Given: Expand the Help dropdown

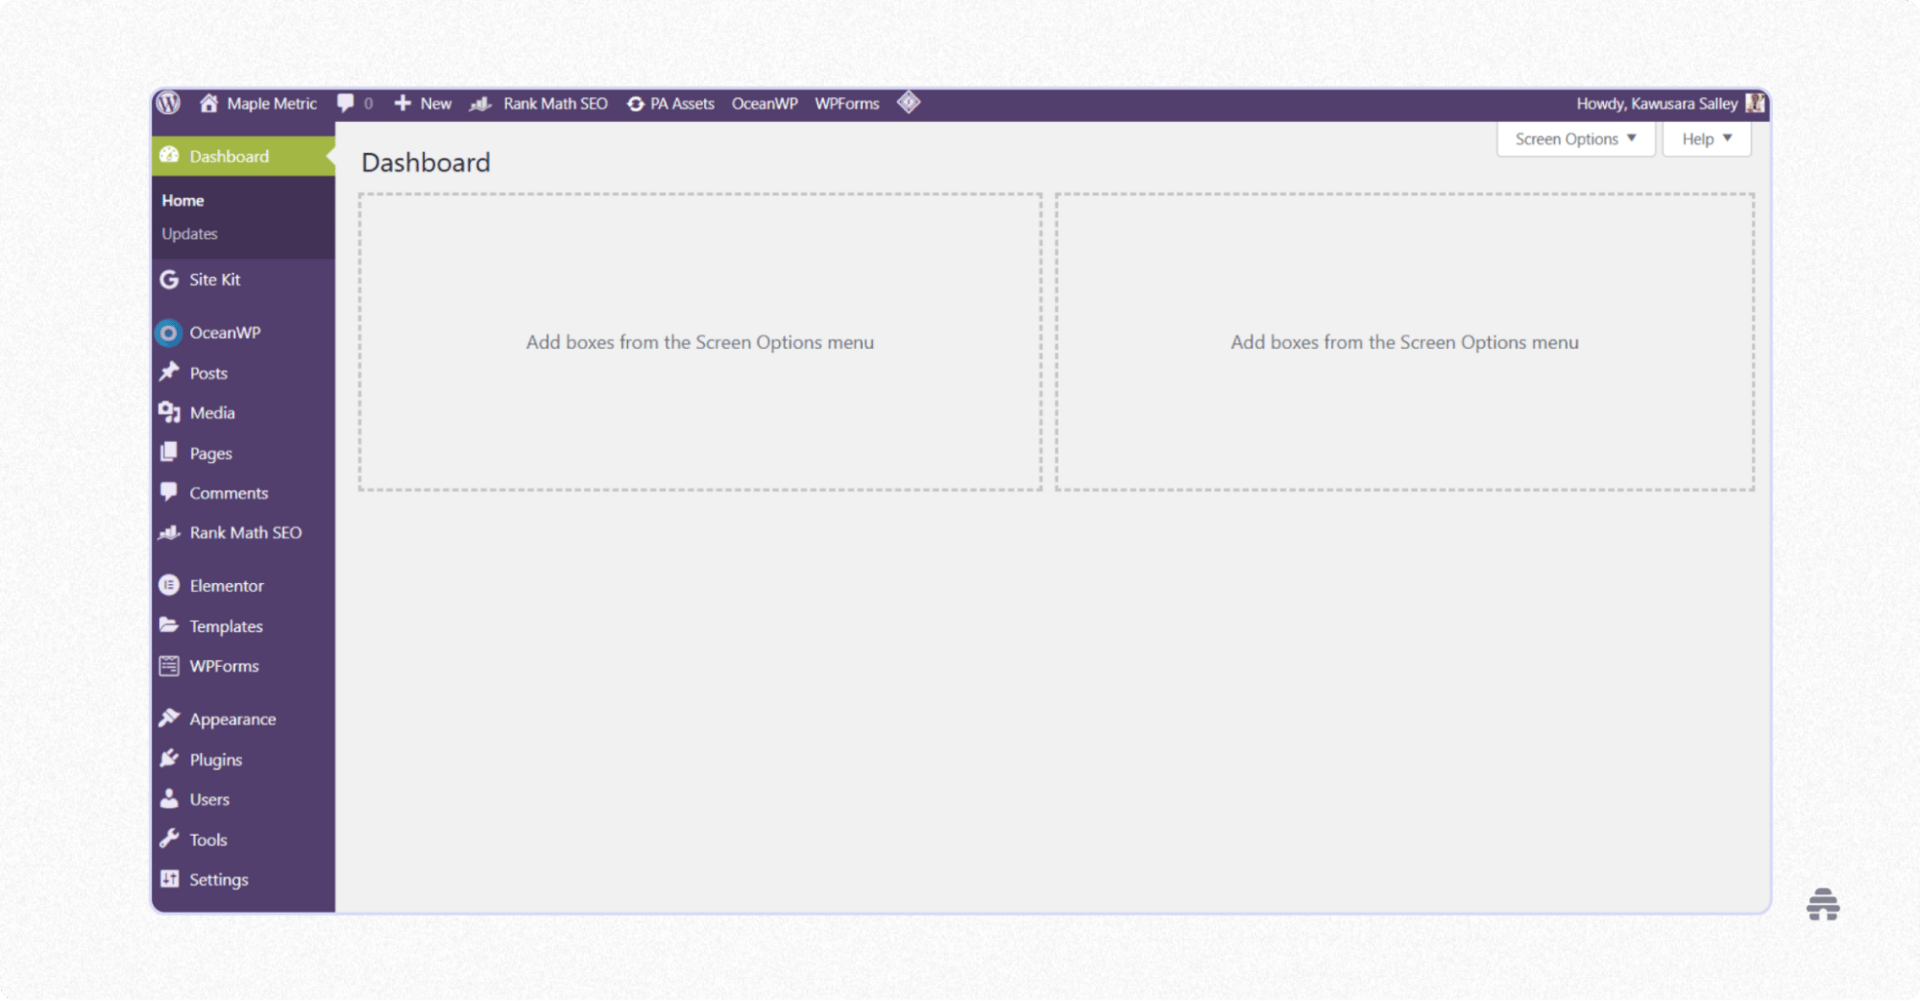Looking at the screenshot, I should pyautogui.click(x=1705, y=139).
